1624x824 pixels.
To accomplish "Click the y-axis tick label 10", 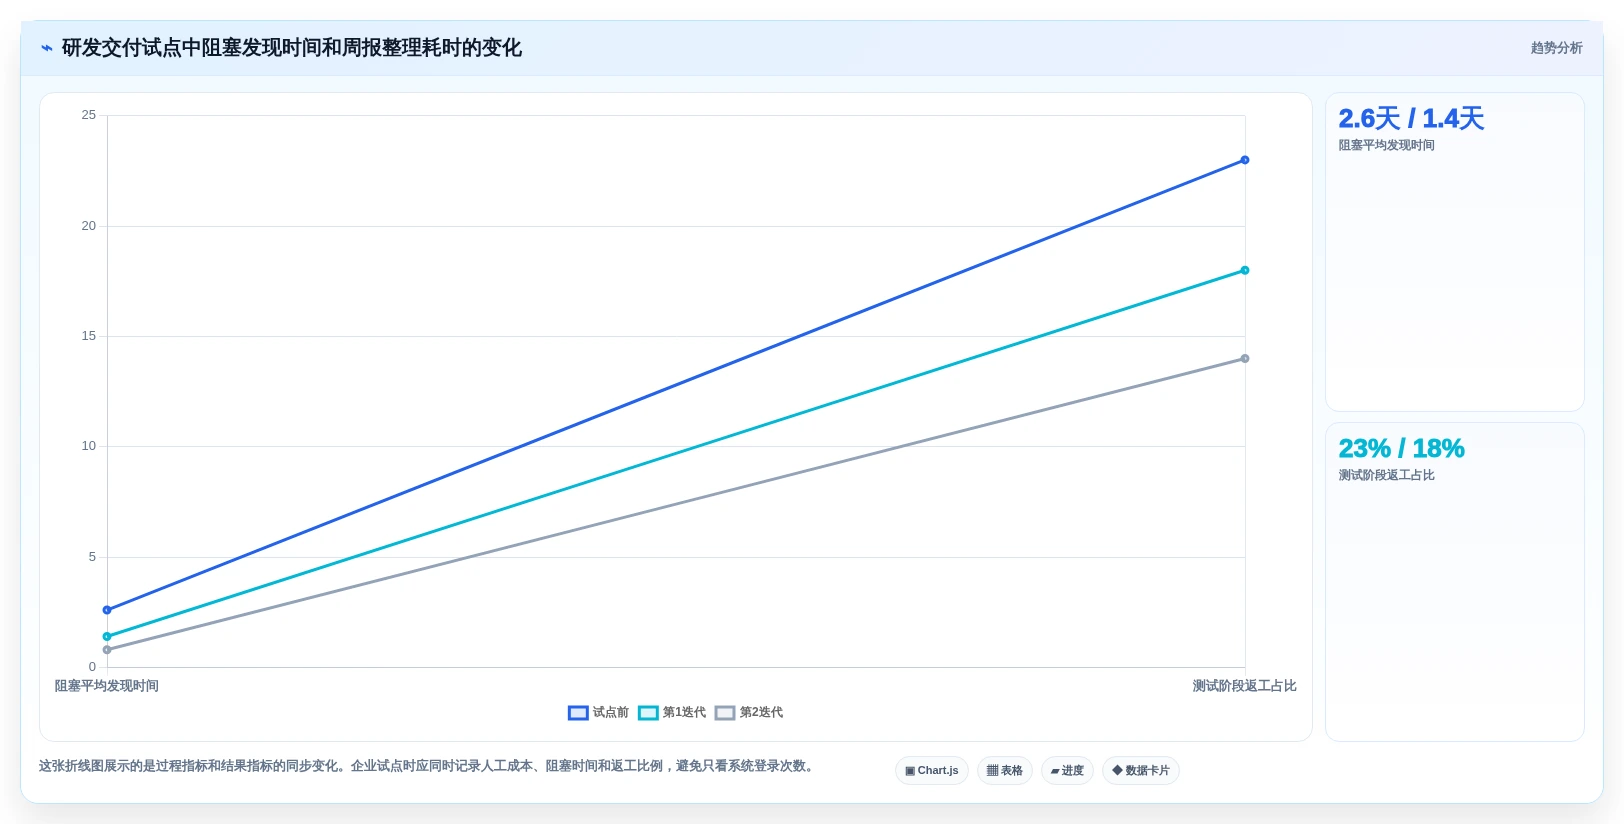I will pyautogui.click(x=89, y=446).
